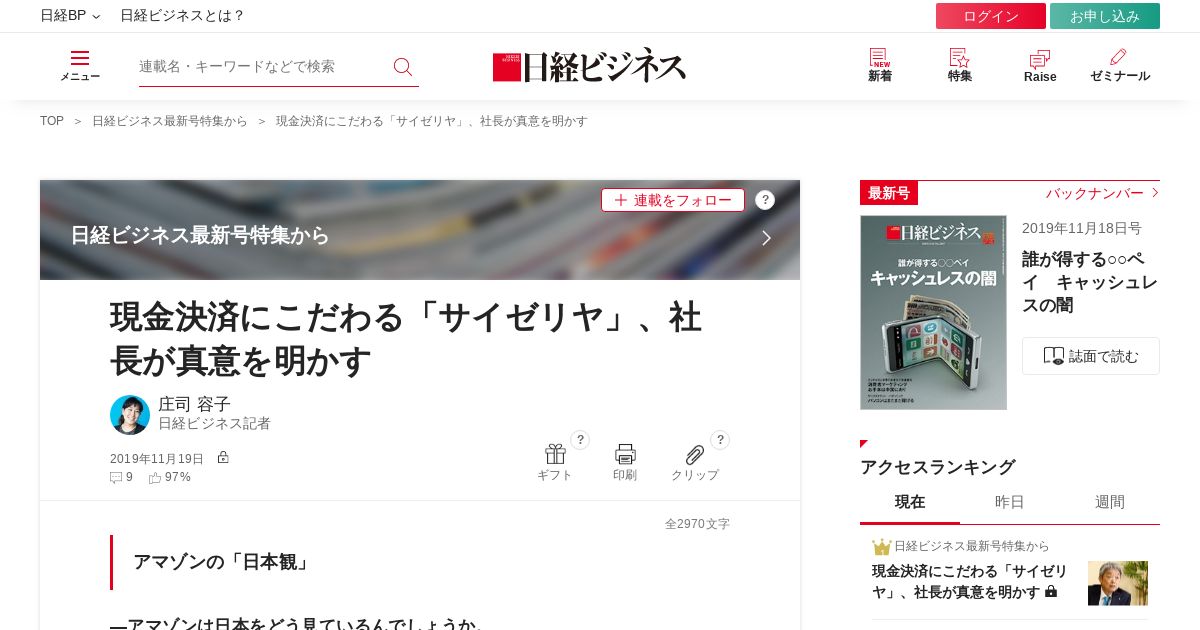The image size is (1200, 630).
Task: Open 日経ビジネスとは？ link
Action: [x=183, y=16]
